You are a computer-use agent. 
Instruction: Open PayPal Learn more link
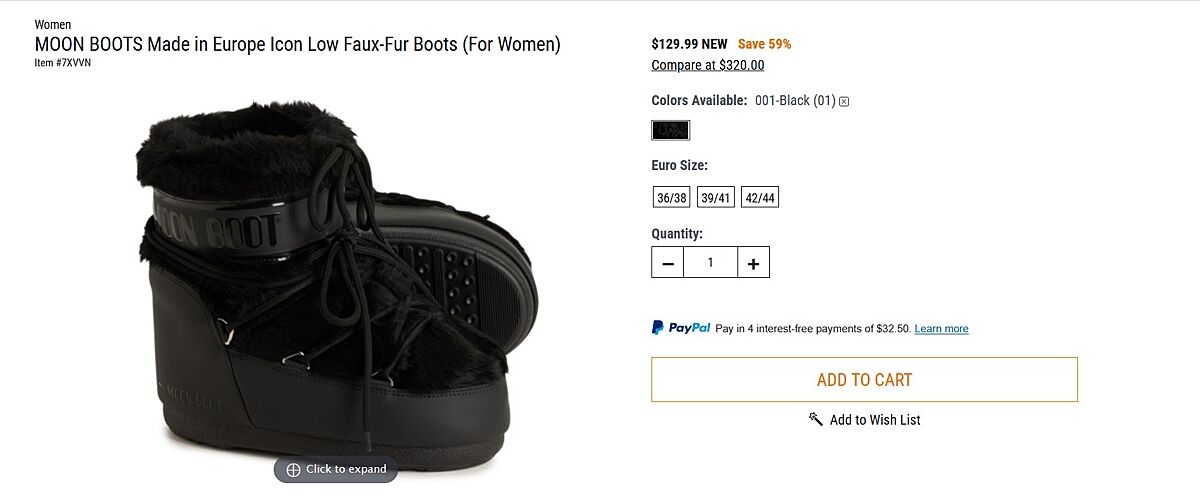click(x=941, y=329)
